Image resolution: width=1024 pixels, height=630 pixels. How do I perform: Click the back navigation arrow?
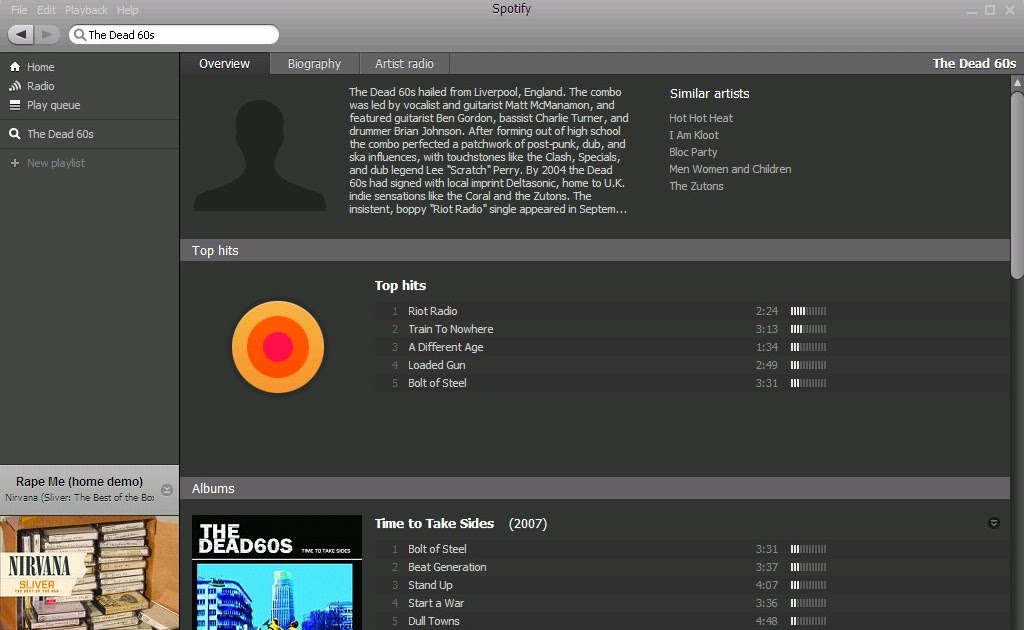click(21, 34)
